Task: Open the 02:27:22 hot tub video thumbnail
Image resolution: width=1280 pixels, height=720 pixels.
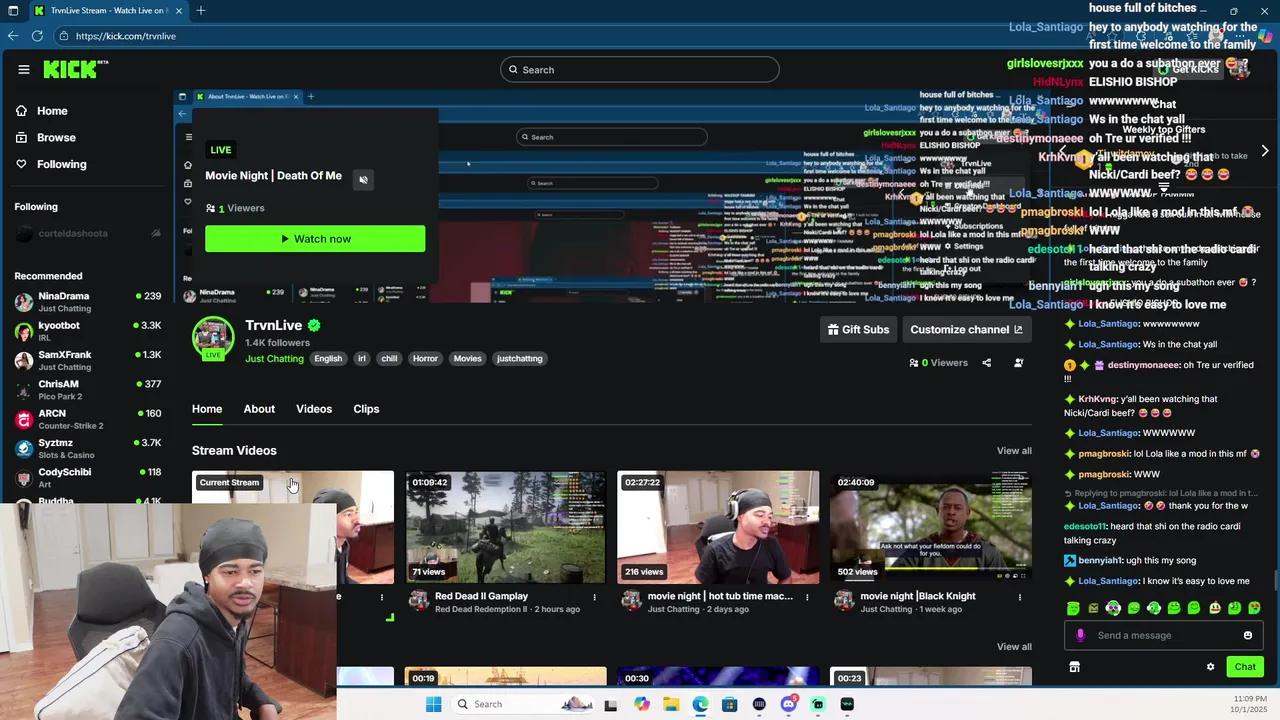Action: point(718,527)
